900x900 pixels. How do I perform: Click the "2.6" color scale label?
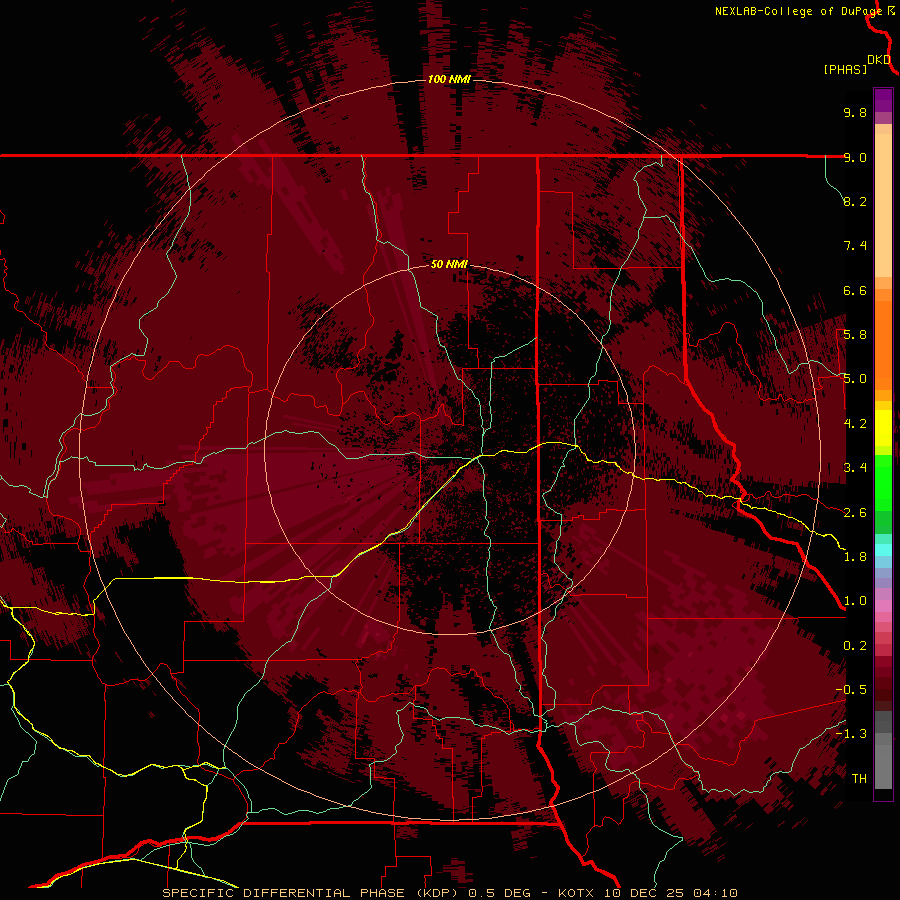click(x=855, y=513)
